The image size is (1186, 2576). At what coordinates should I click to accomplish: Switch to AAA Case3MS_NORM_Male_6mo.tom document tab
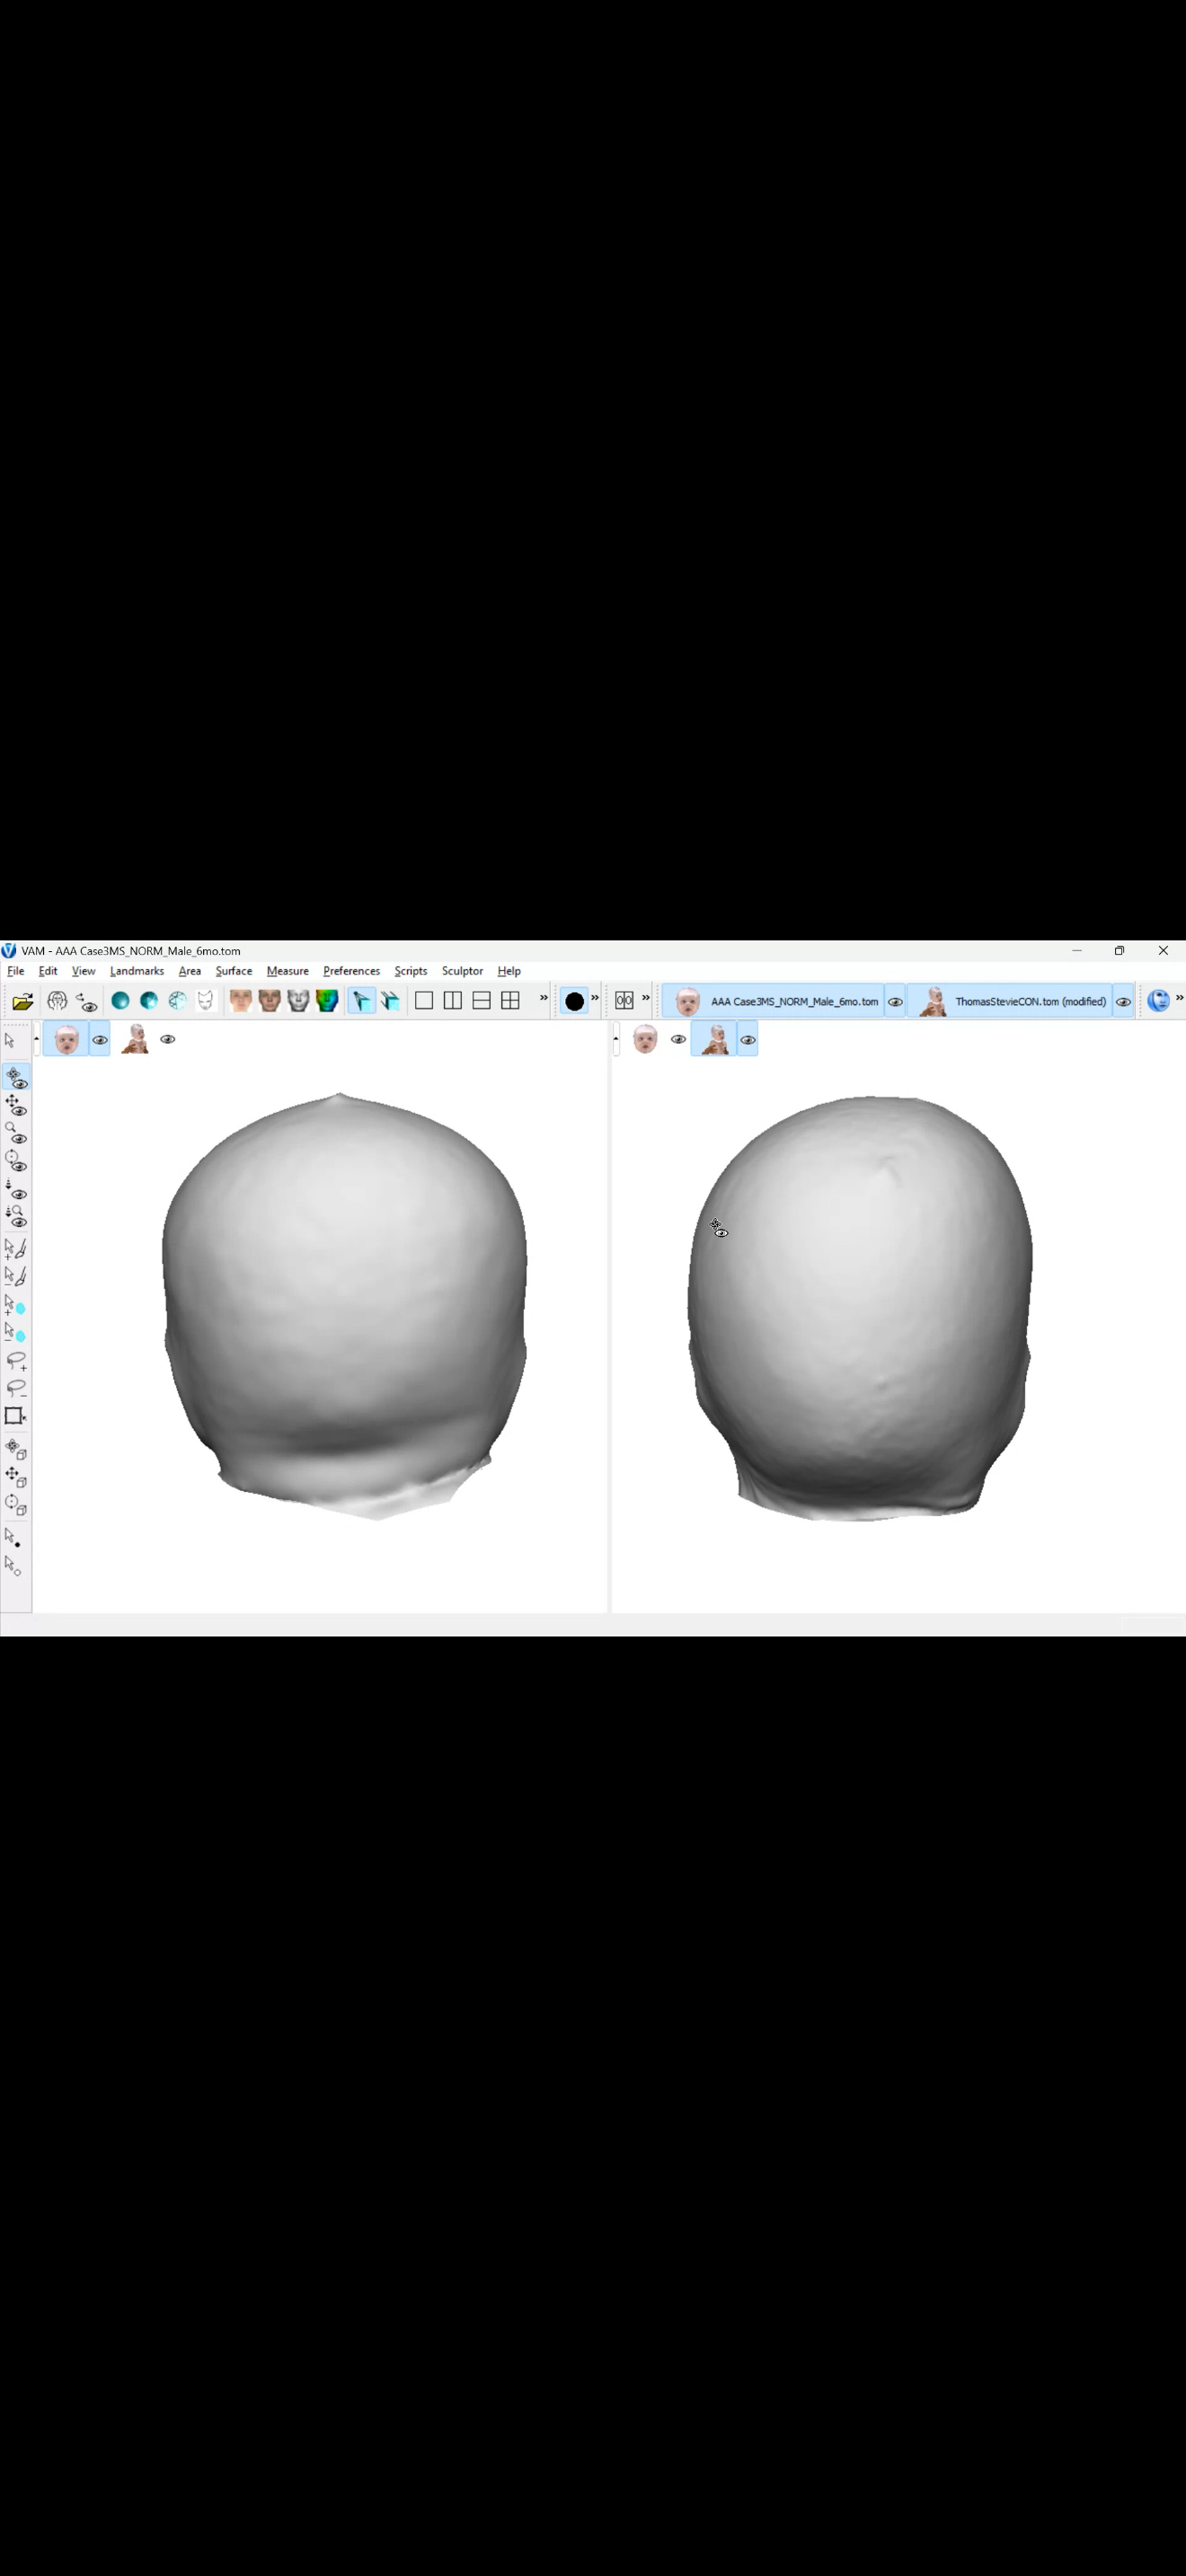tap(774, 1002)
